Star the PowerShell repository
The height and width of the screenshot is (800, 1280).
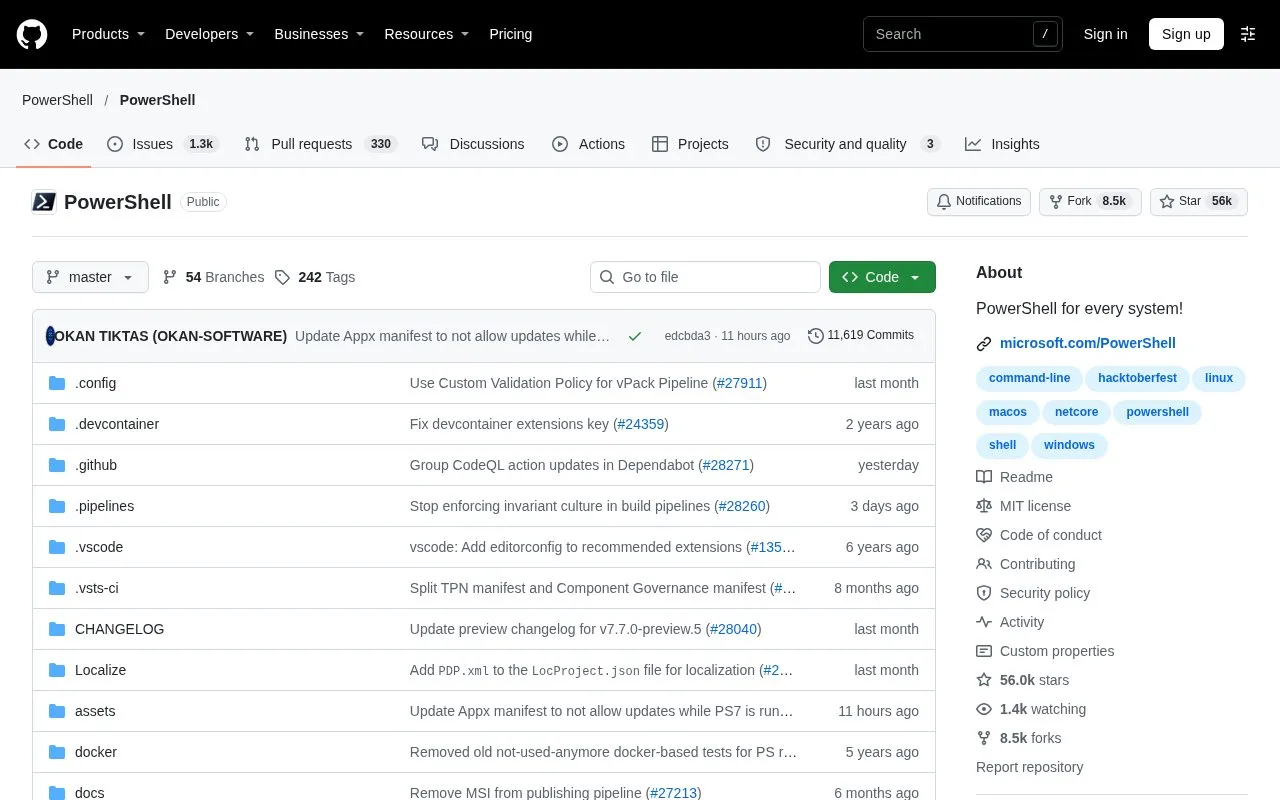tap(1198, 201)
